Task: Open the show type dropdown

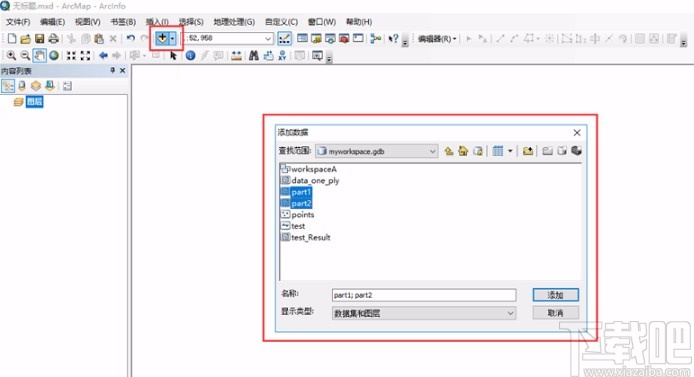Action: coord(510,313)
